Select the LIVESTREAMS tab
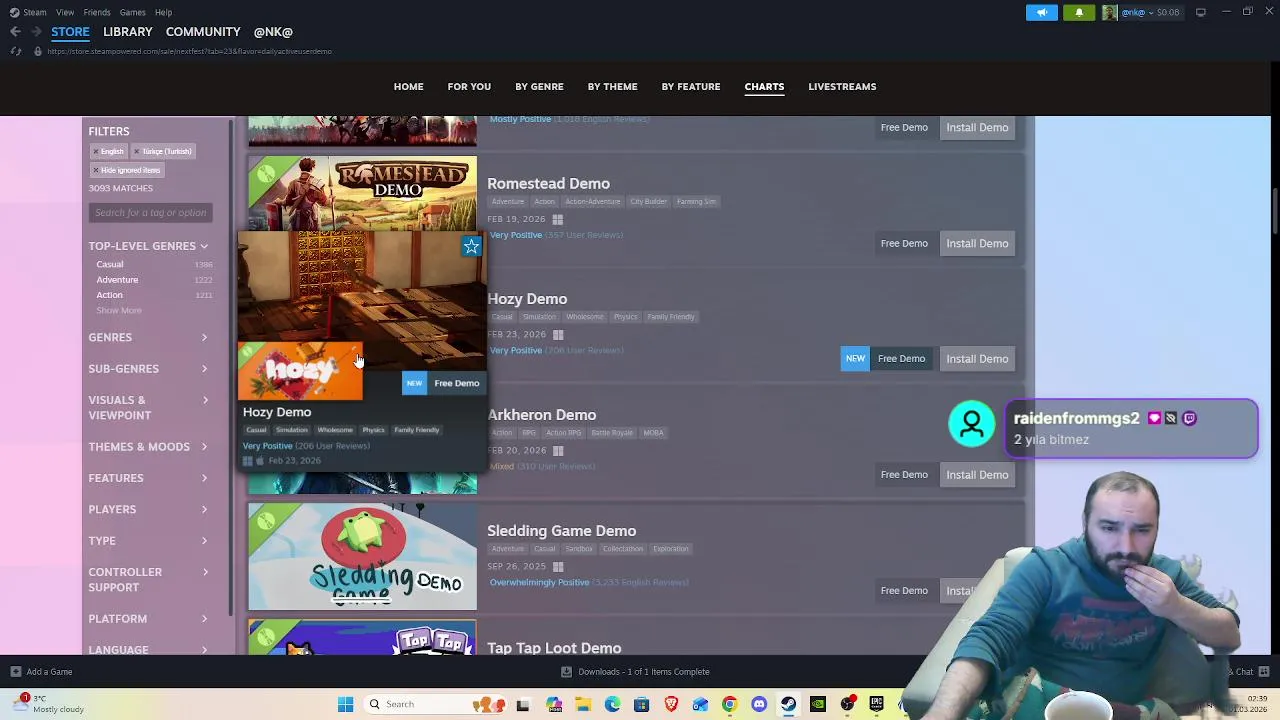This screenshot has height=720, width=1280. point(842,87)
